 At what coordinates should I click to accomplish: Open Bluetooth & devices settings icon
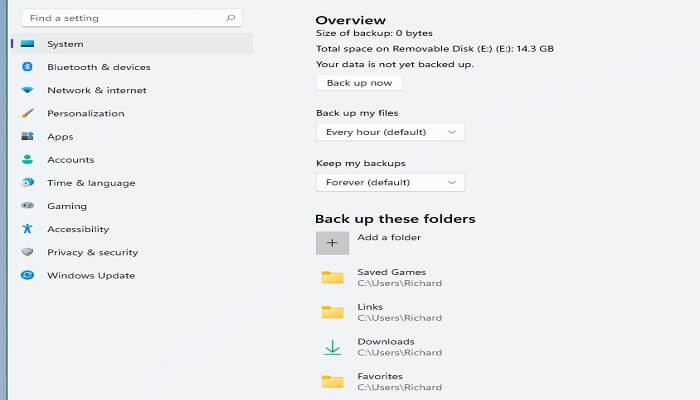click(28, 67)
